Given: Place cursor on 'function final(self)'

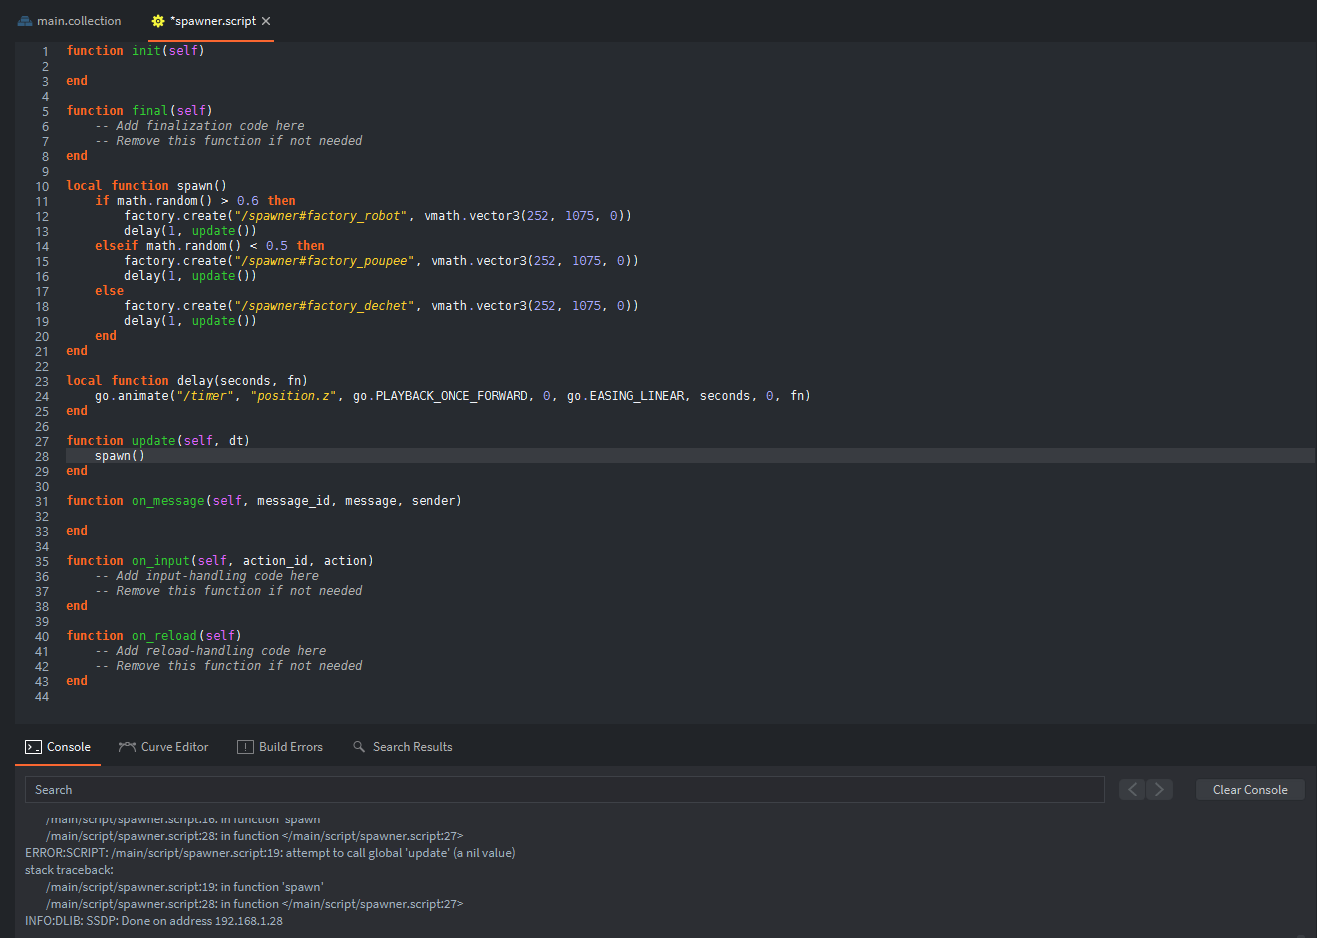Looking at the screenshot, I should tap(139, 111).
